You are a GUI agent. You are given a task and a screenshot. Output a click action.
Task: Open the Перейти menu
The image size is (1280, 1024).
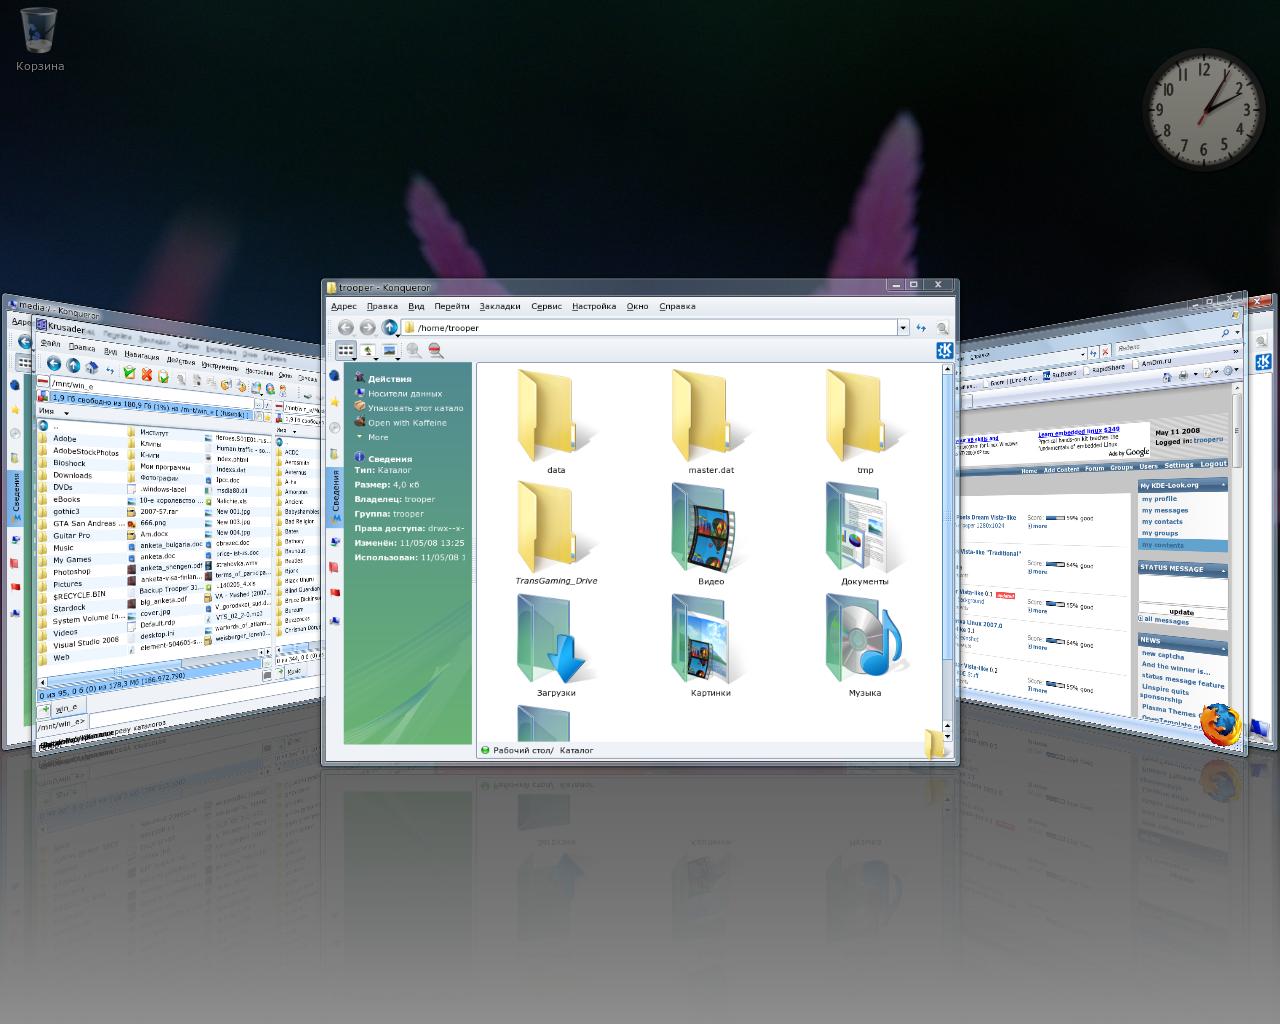(452, 306)
